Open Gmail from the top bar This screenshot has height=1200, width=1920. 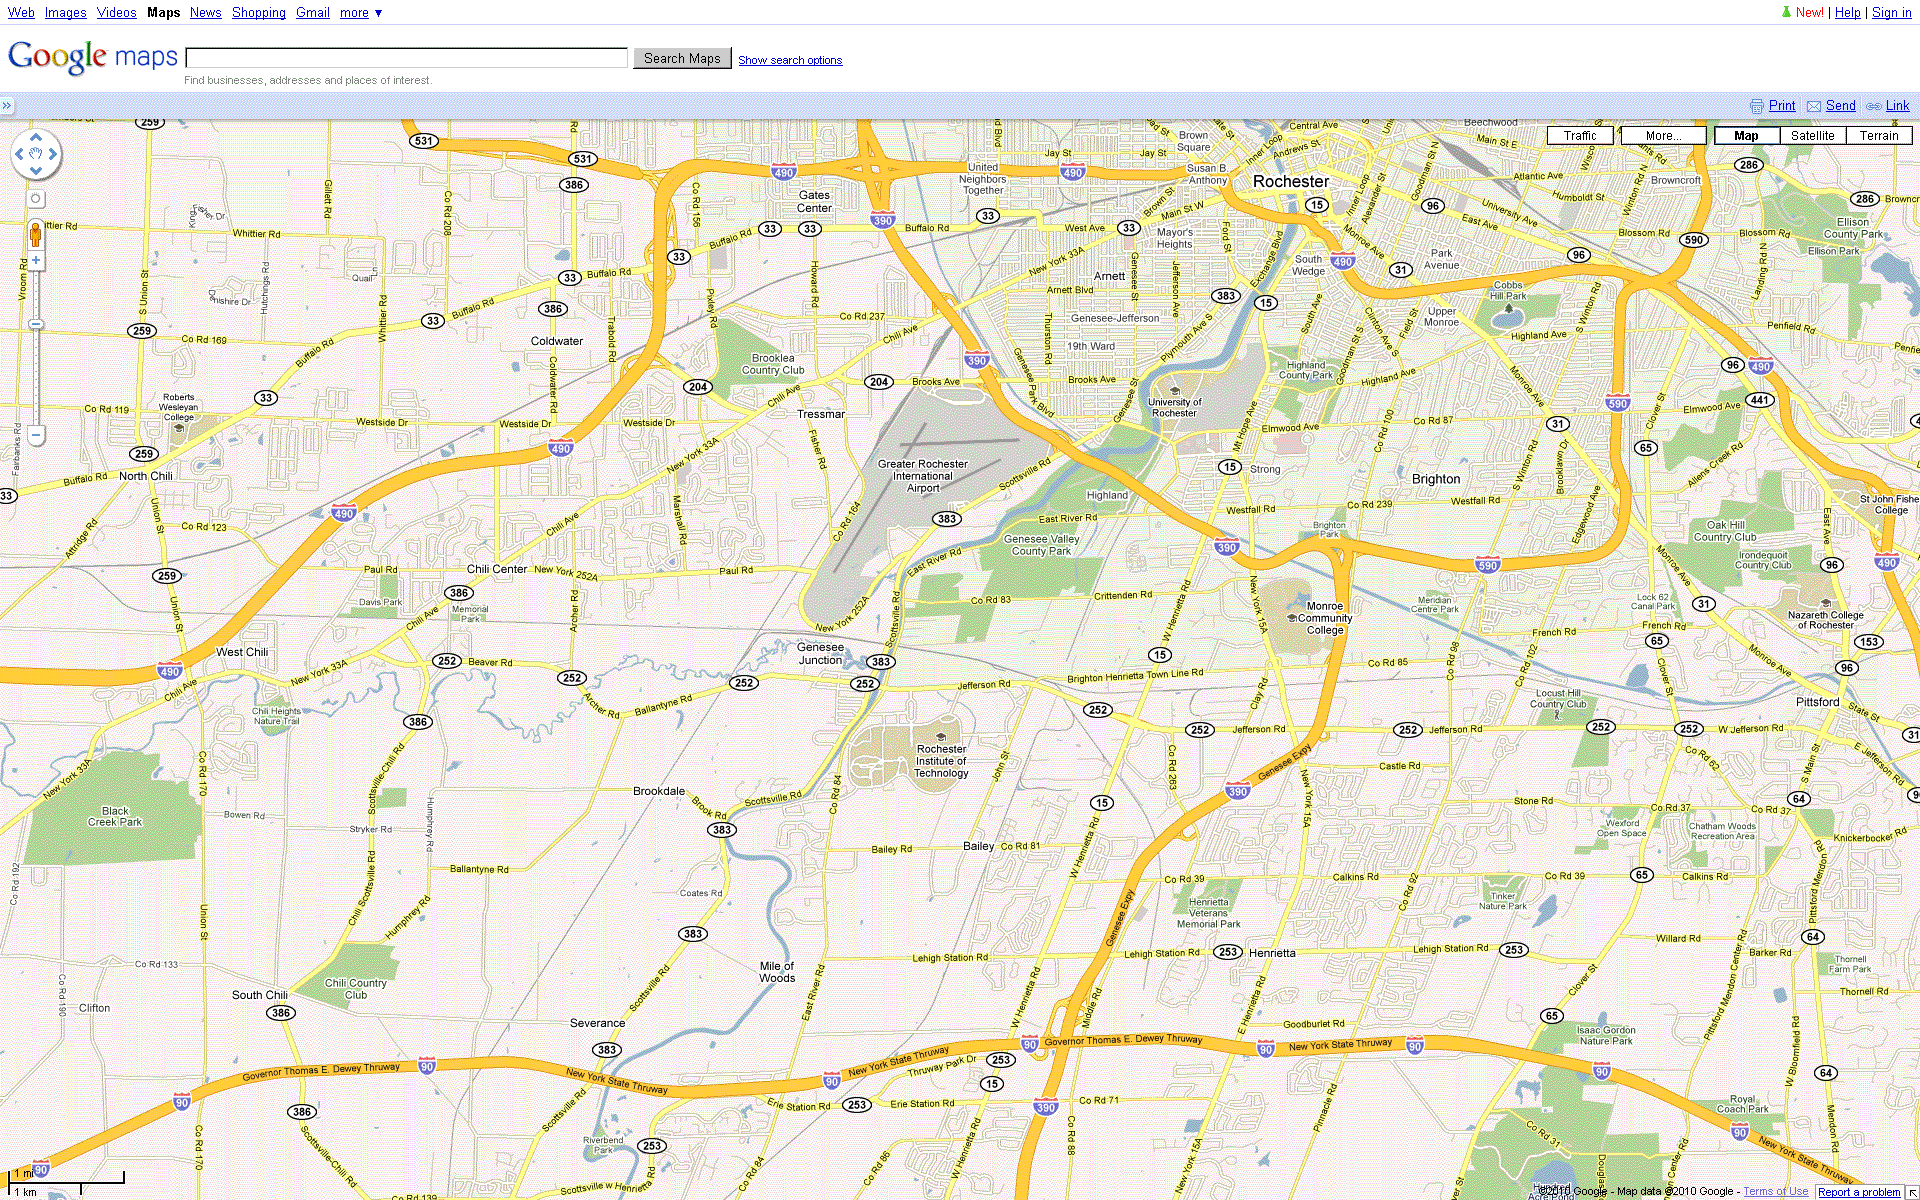pyautogui.click(x=312, y=13)
